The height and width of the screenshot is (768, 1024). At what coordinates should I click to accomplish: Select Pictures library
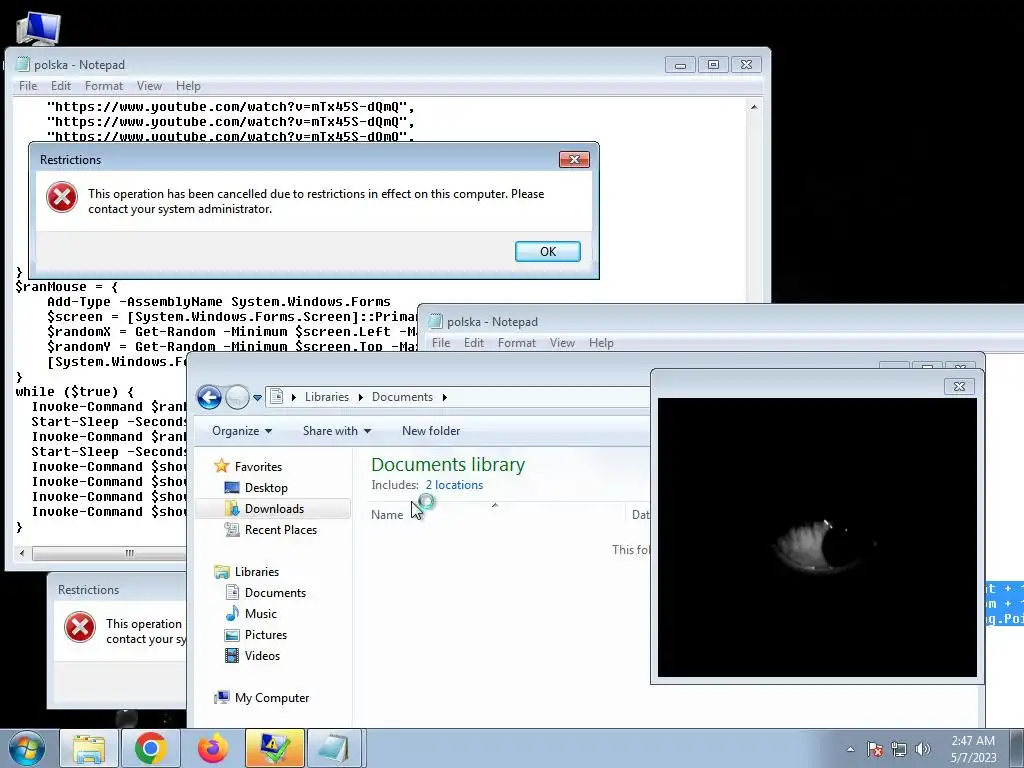coord(265,635)
